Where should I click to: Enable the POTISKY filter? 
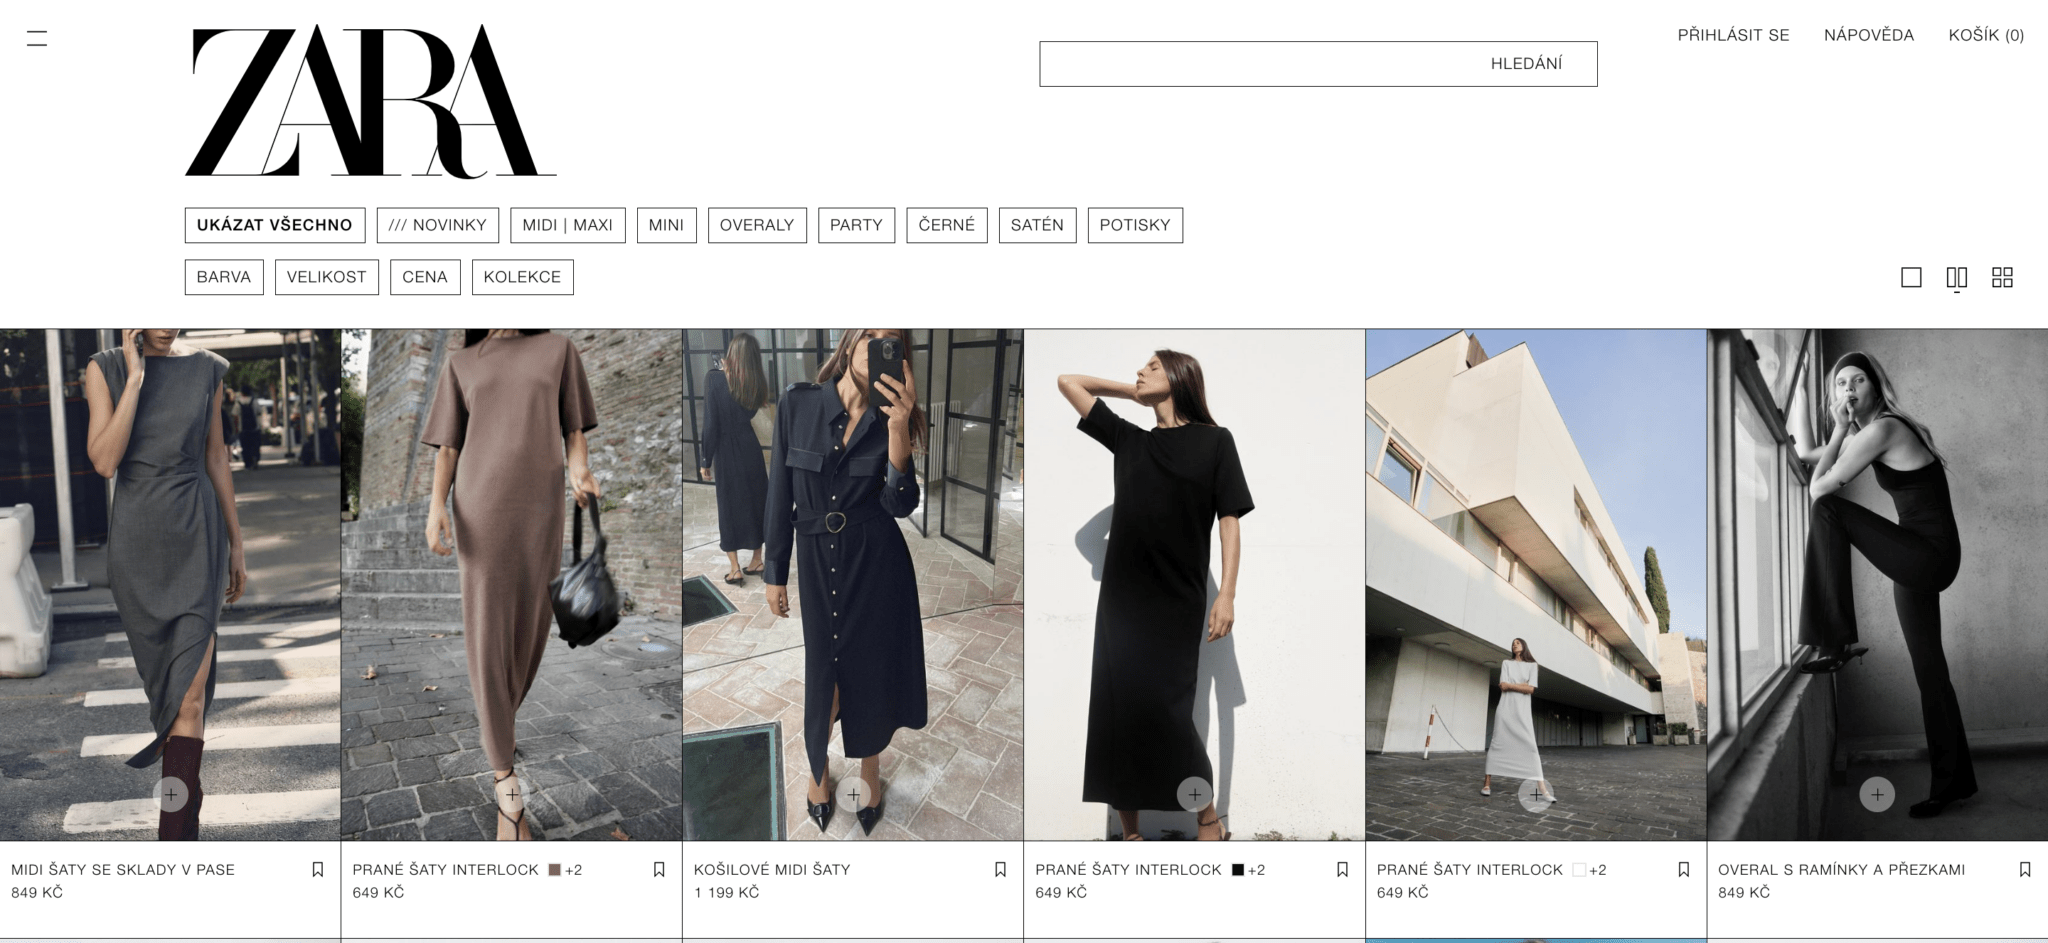[1135, 225]
